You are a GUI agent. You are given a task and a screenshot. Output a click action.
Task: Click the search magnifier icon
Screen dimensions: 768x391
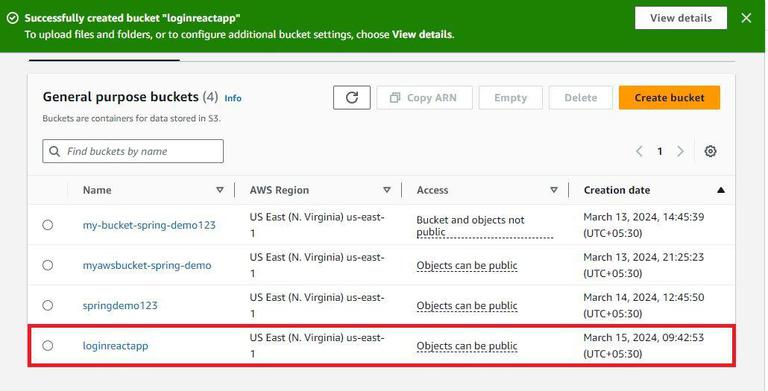(55, 151)
